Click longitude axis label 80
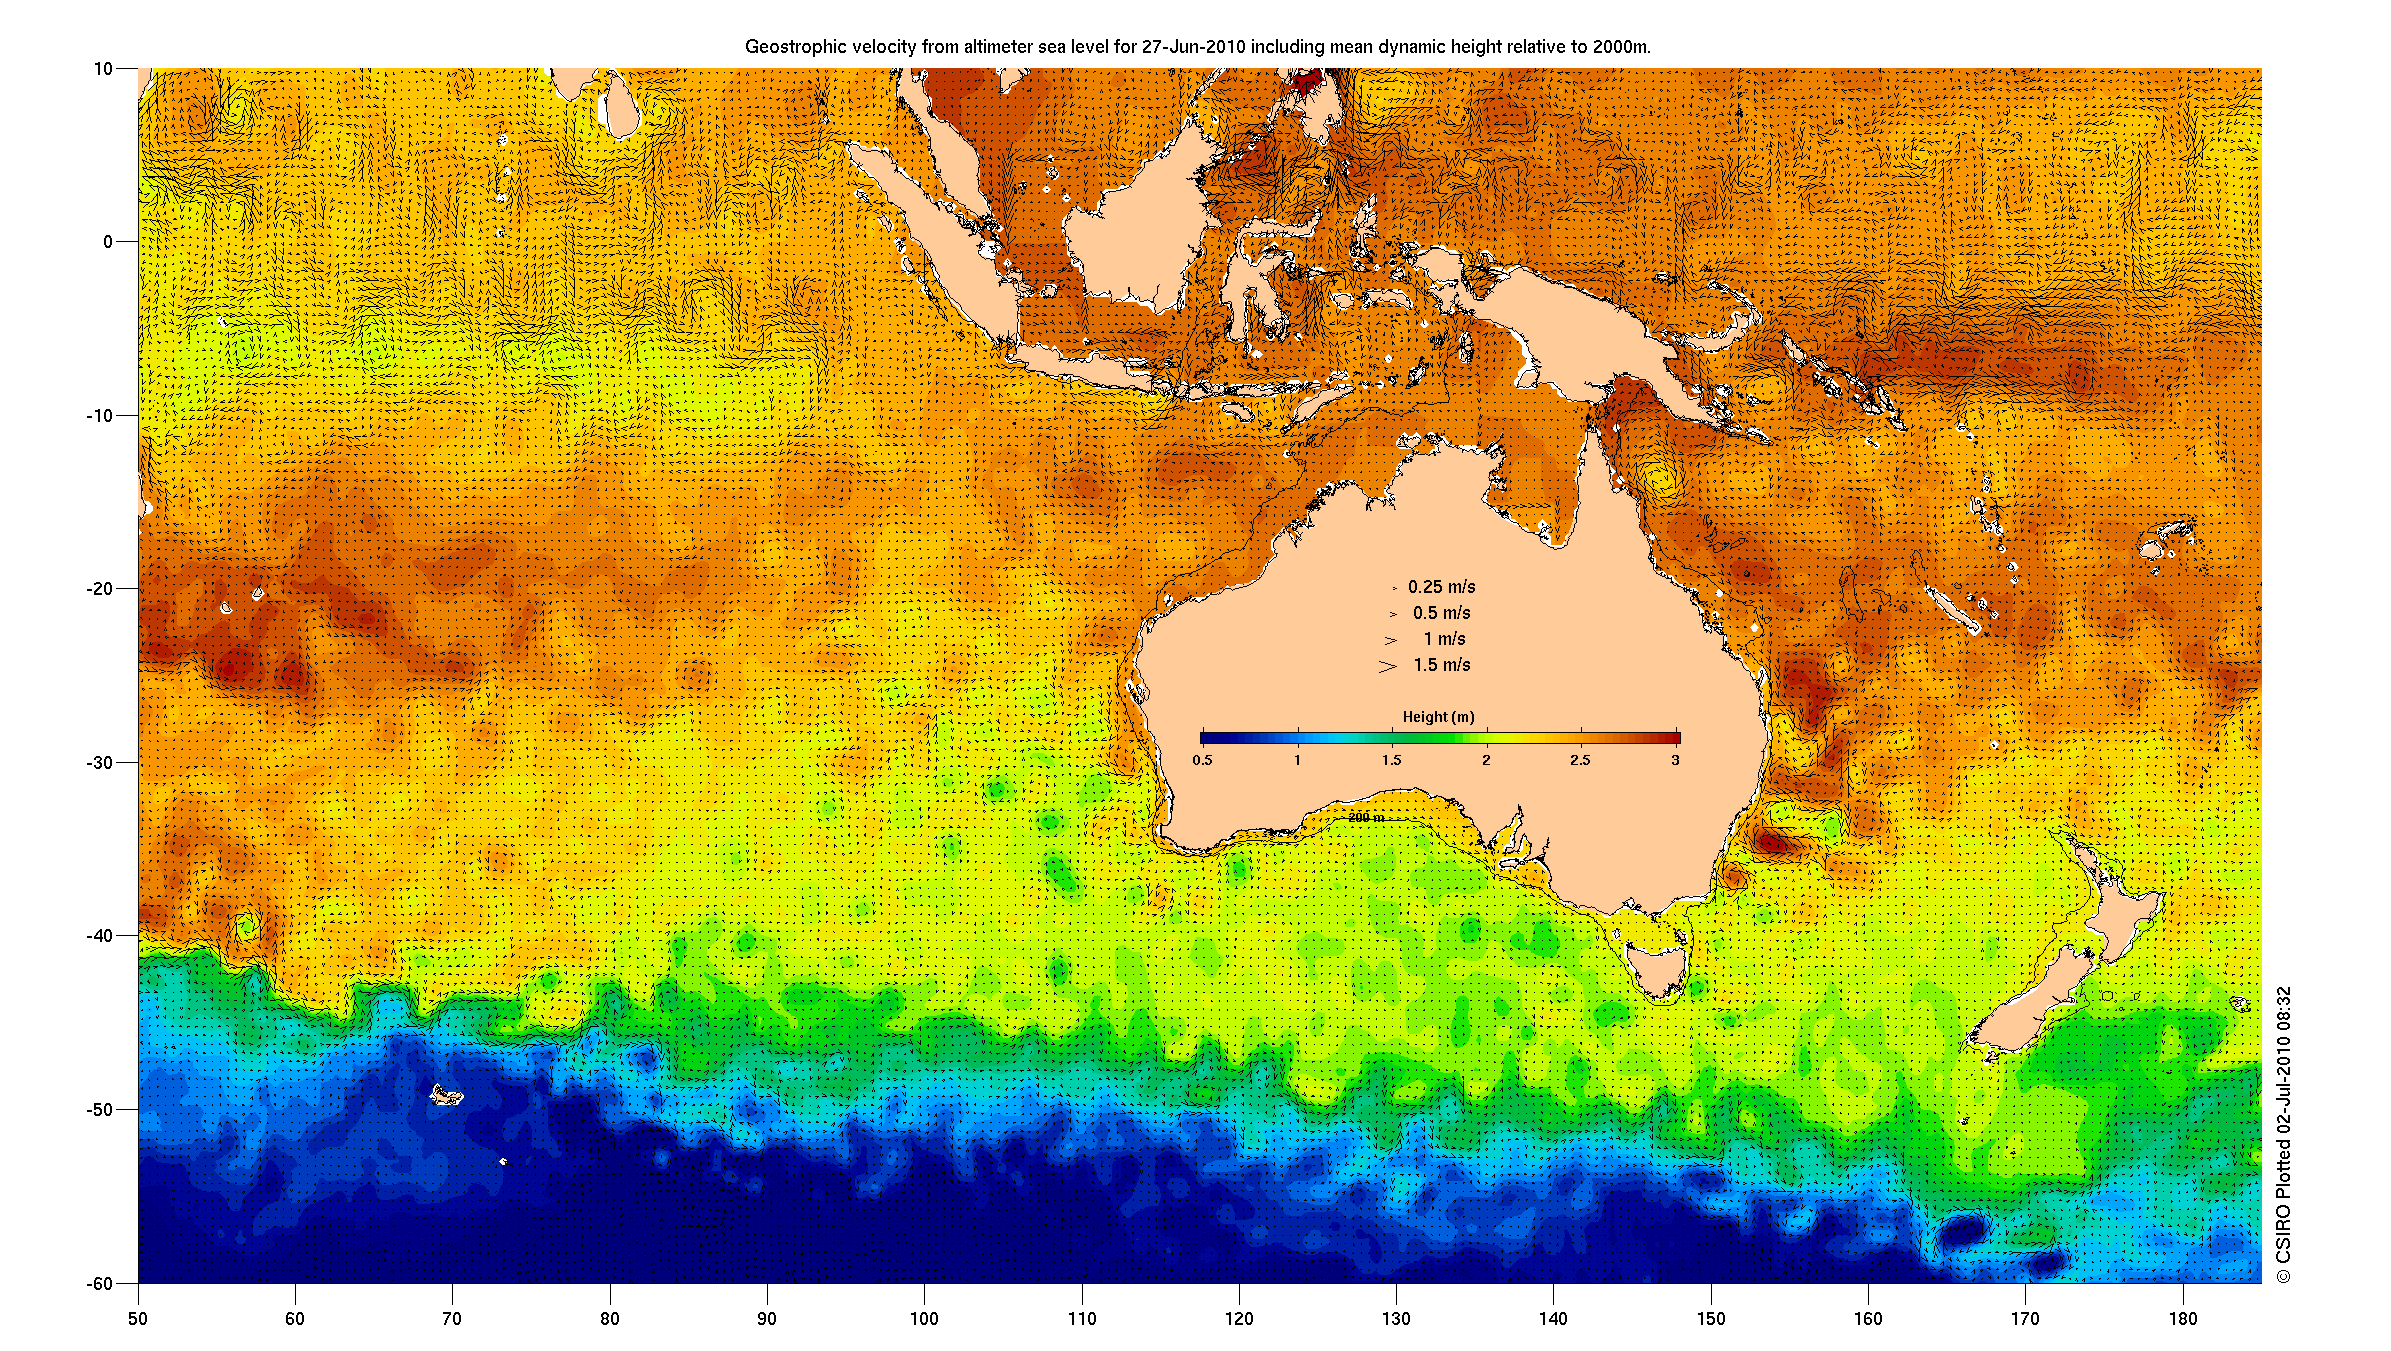 click(610, 1318)
